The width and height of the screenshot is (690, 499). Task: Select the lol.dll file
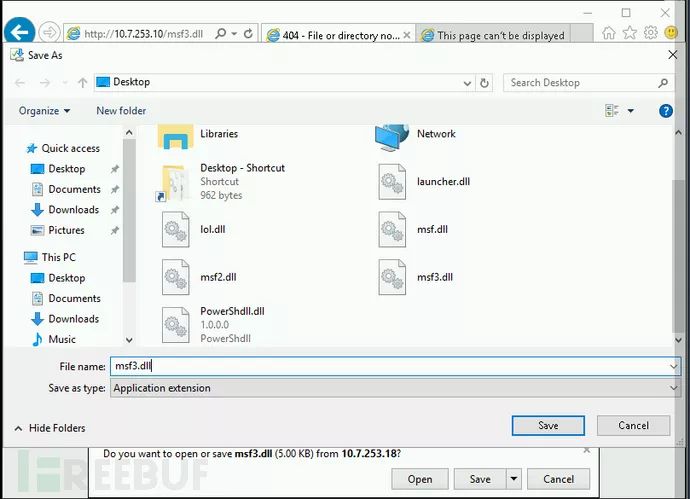pos(194,229)
